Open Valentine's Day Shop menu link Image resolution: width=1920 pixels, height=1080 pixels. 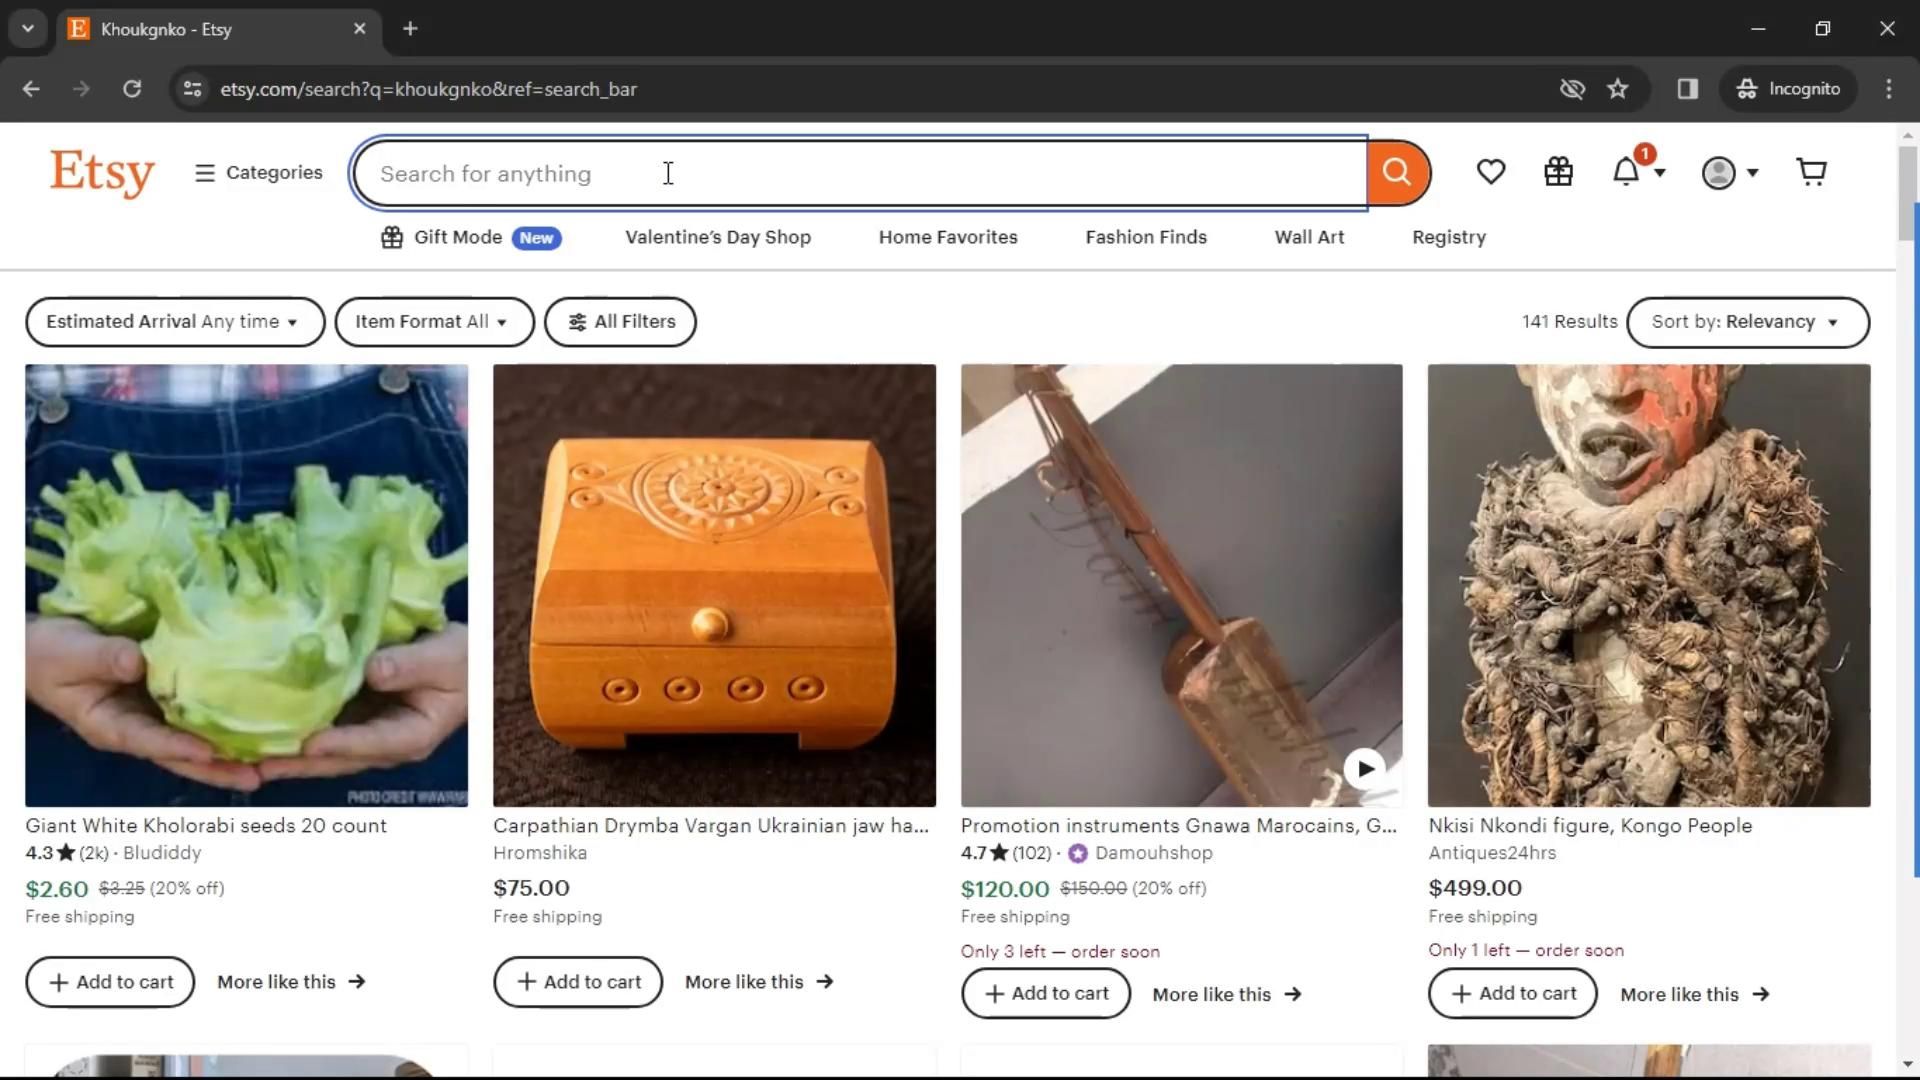pyautogui.click(x=717, y=237)
